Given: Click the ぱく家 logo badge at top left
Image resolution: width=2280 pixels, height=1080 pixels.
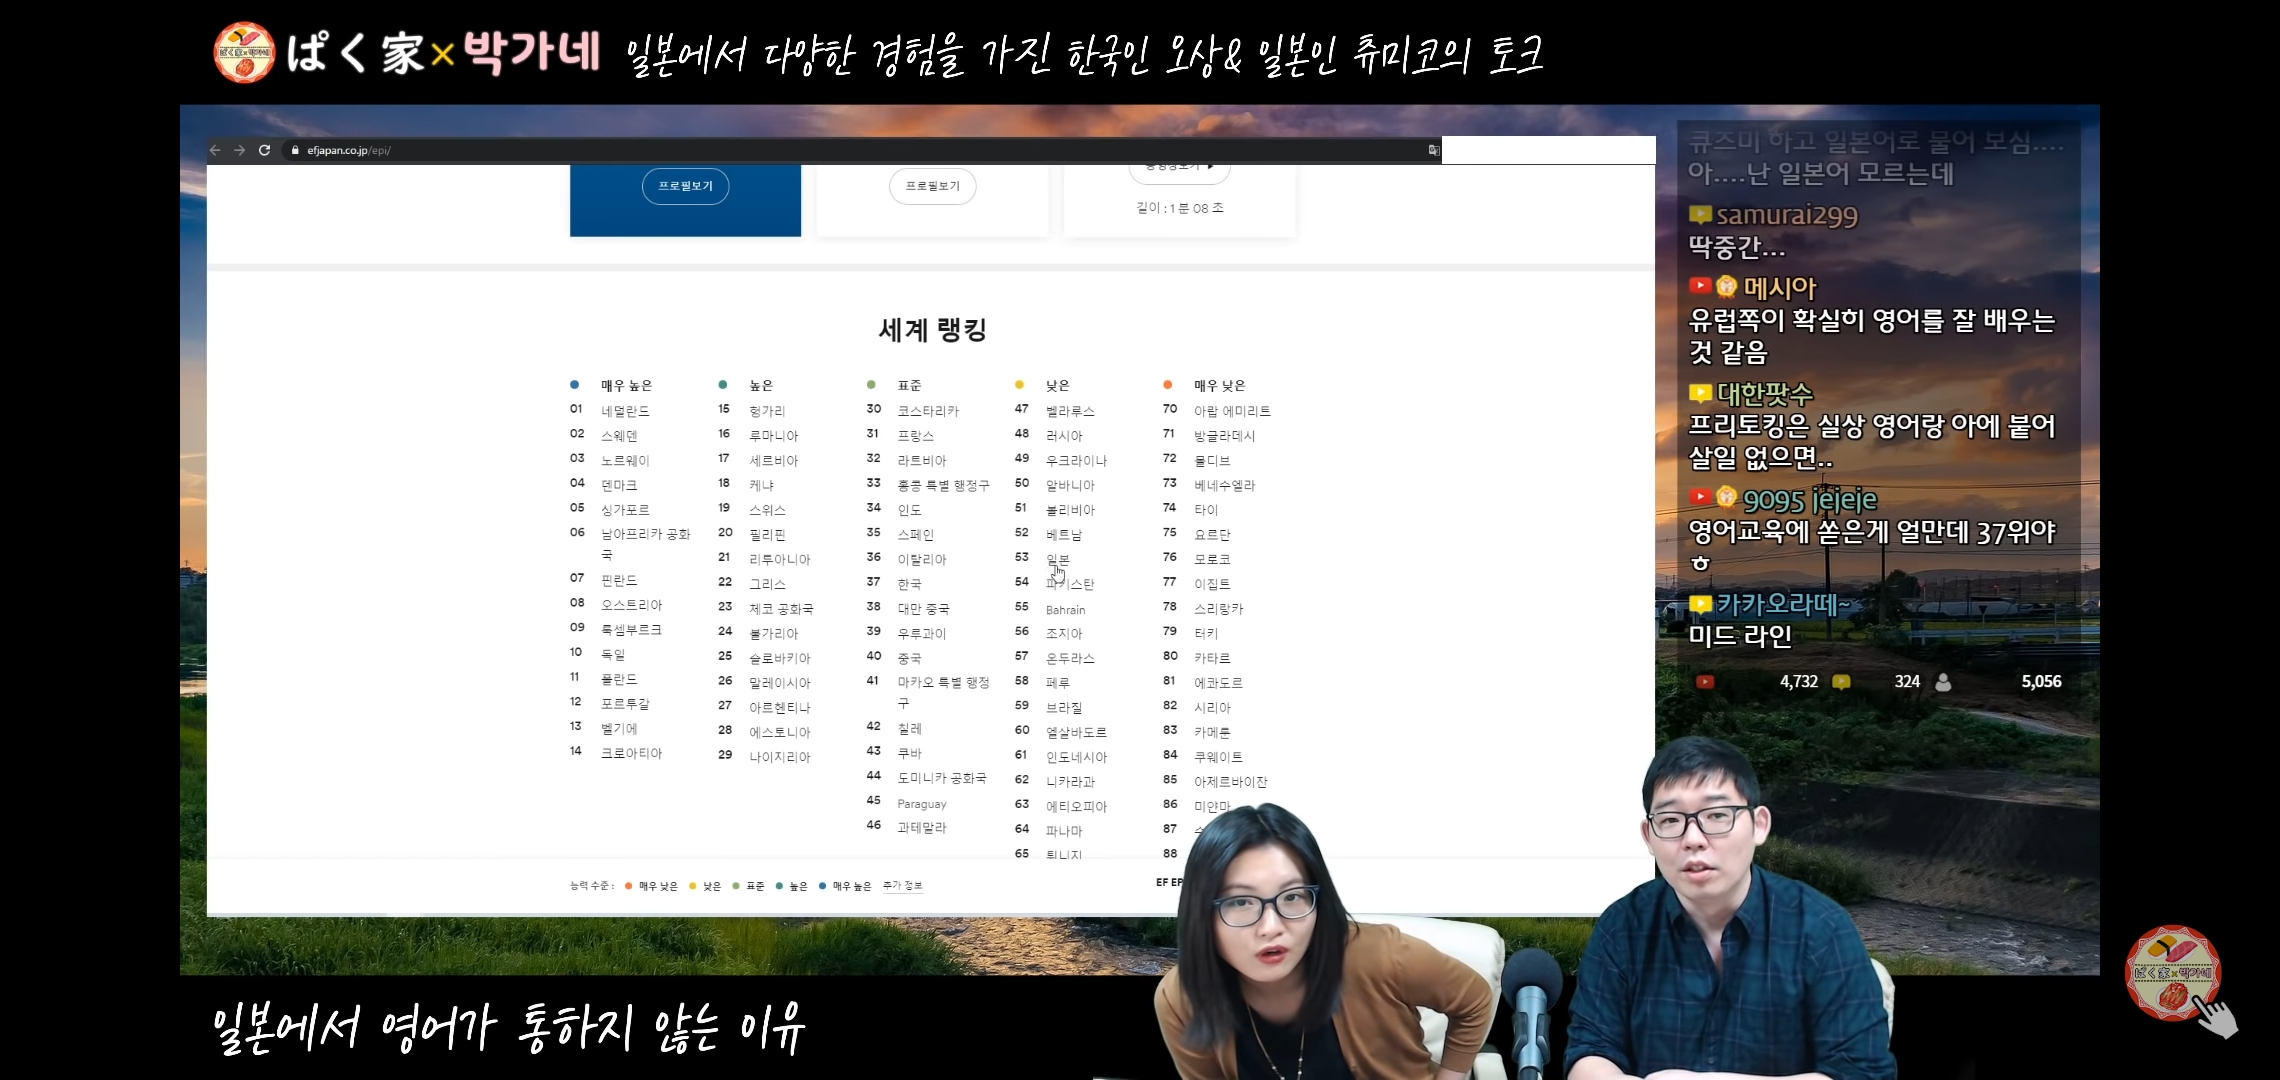Looking at the screenshot, I should [x=244, y=52].
